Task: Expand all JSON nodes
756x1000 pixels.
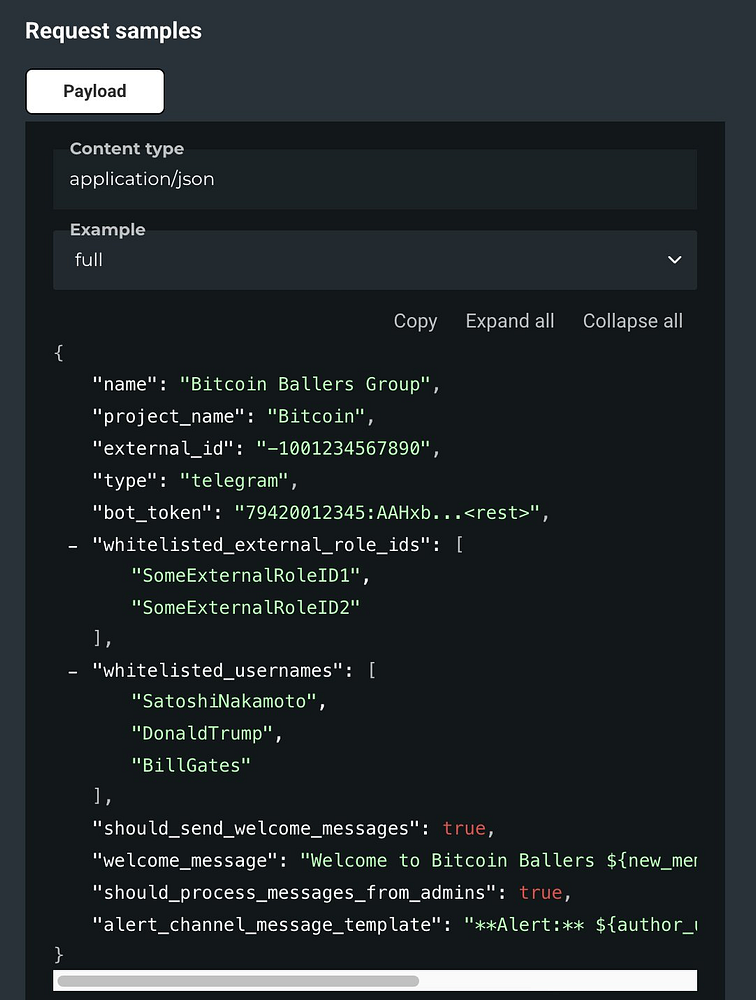Action: pos(510,321)
